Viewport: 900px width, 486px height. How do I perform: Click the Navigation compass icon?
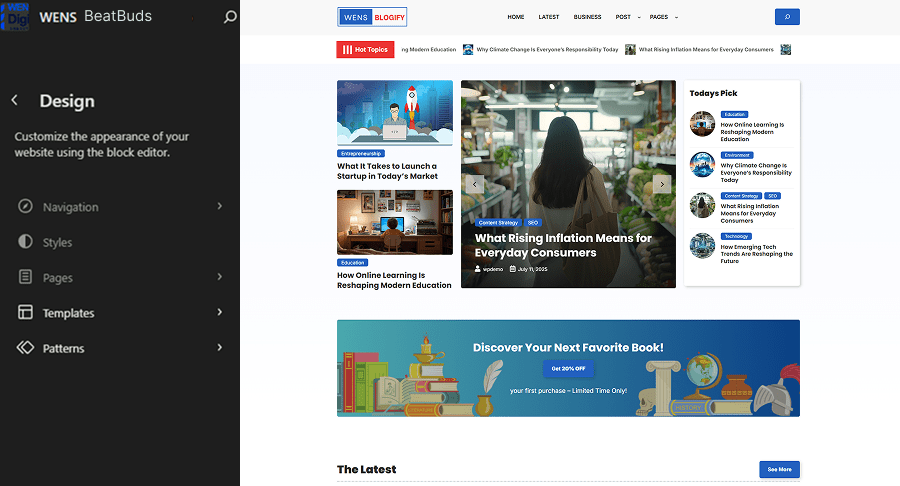(x=25, y=207)
